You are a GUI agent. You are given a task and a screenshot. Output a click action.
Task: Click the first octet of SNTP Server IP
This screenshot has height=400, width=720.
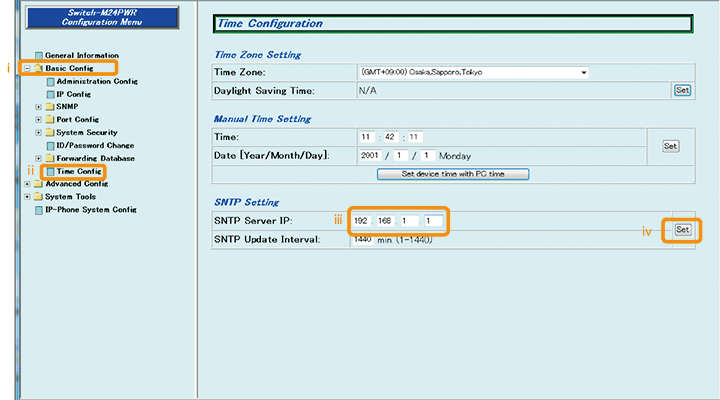pos(362,221)
